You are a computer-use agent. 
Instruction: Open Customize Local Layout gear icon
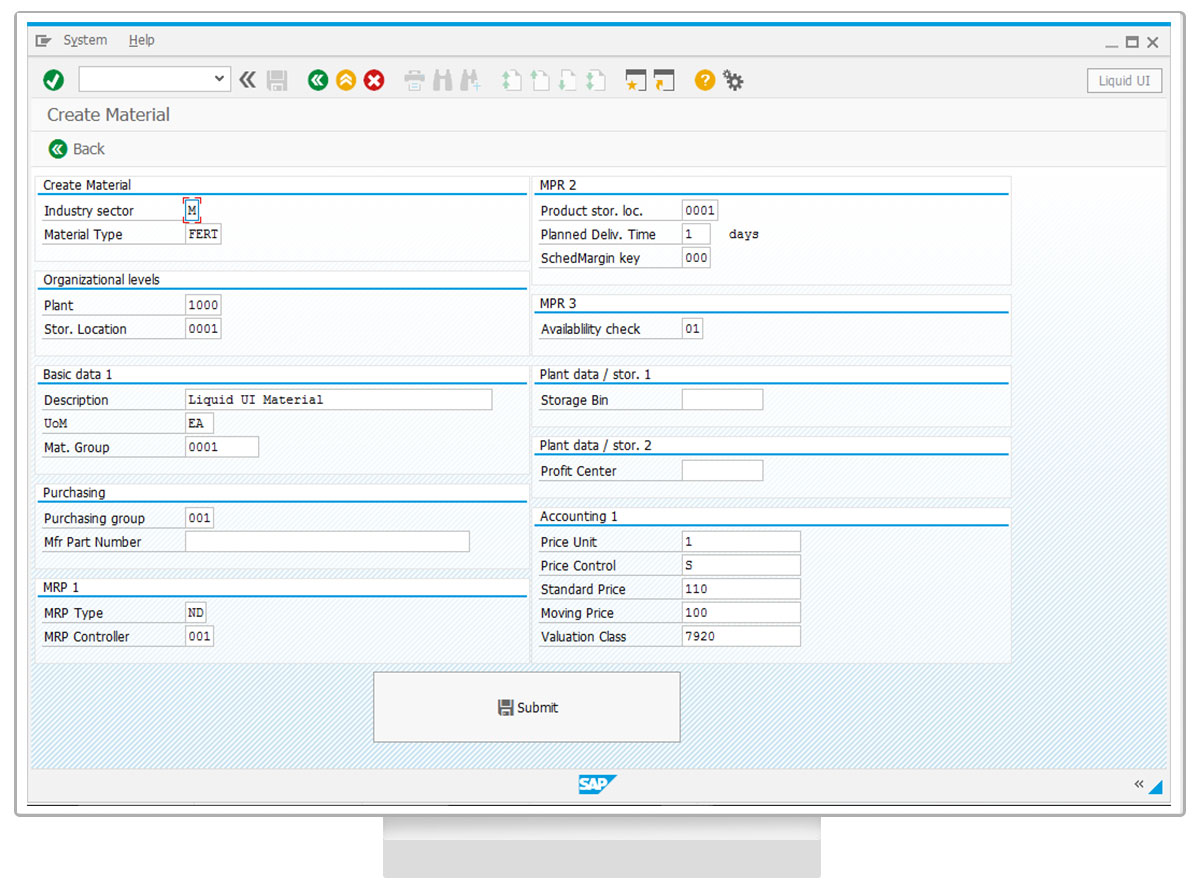point(734,80)
